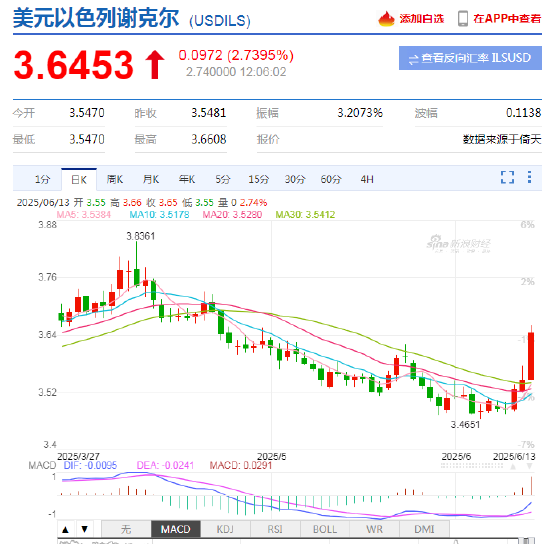This screenshot has height=544, width=550.
Task: Switch to the 周K tab
Action: tap(115, 180)
